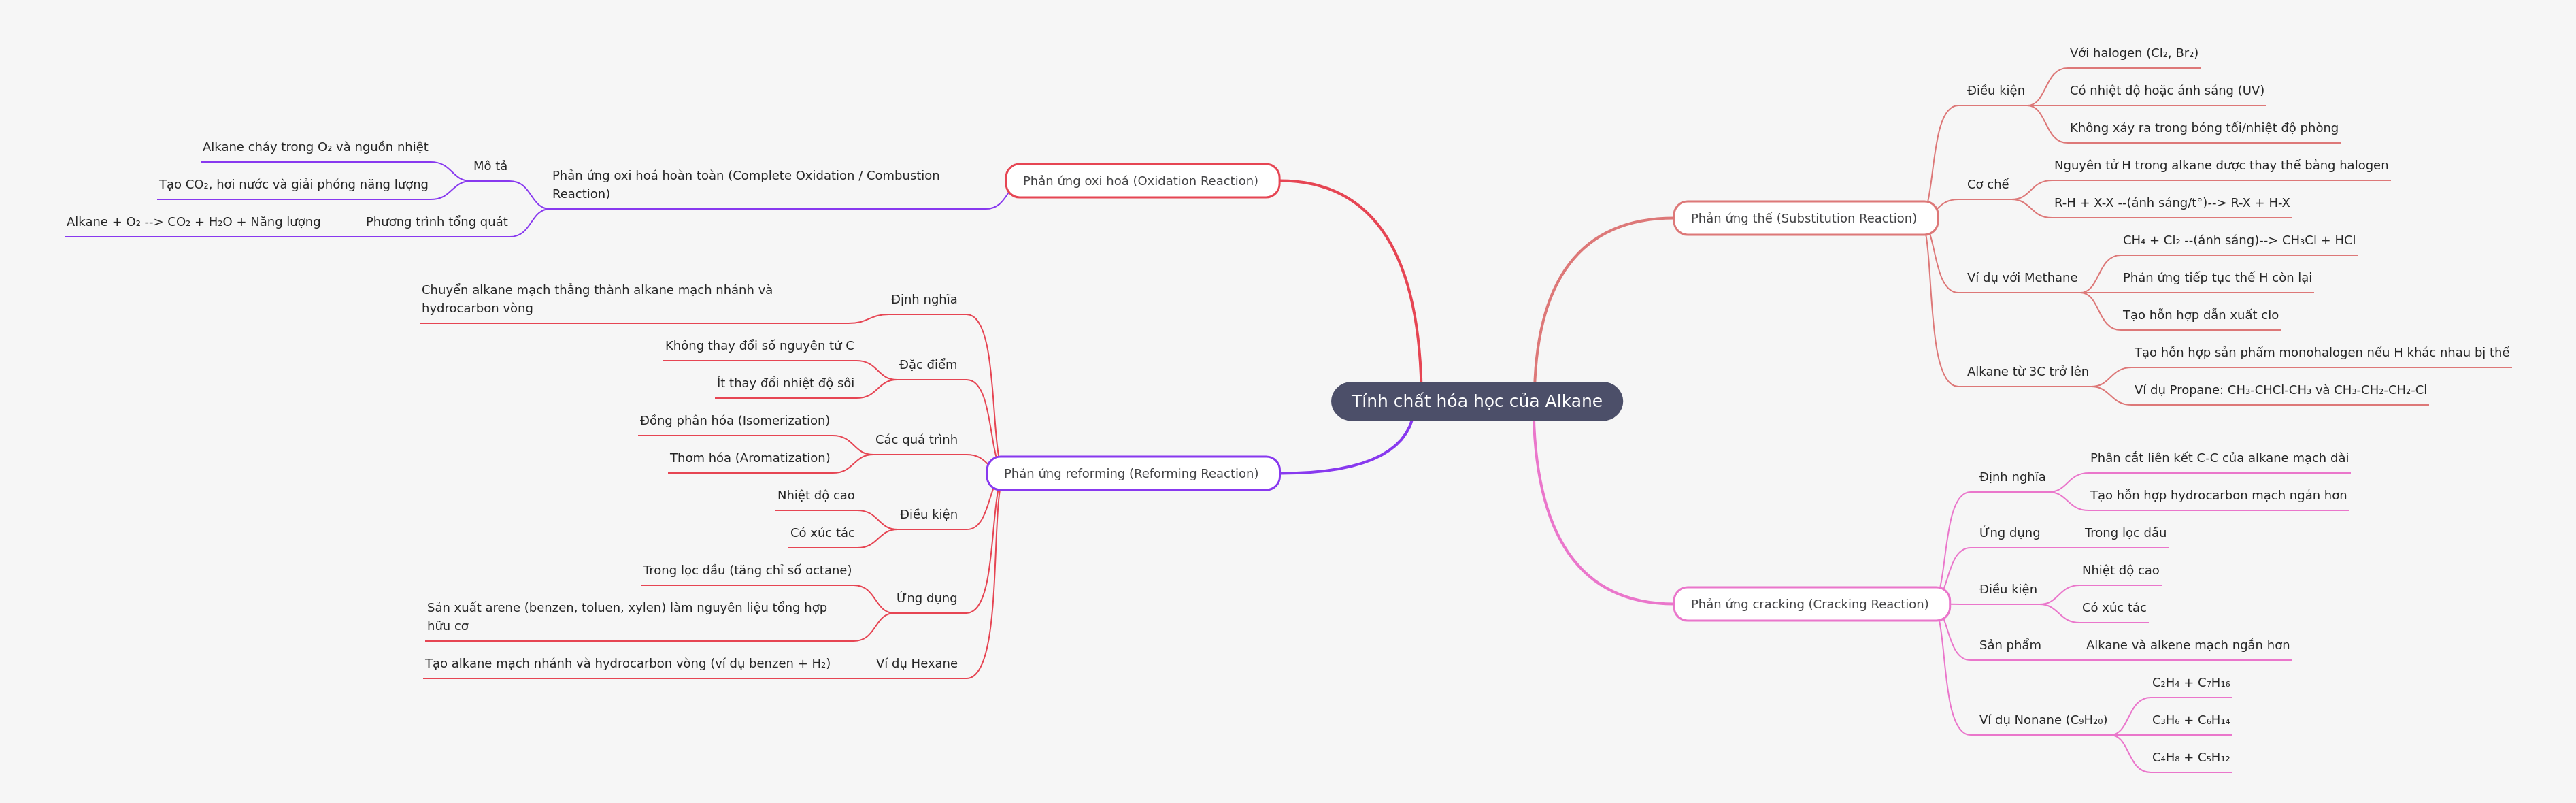The image size is (2576, 803).
Task: Select the "Phản ứng thế (Substitution Reaction)" node
Action: 1804,218
